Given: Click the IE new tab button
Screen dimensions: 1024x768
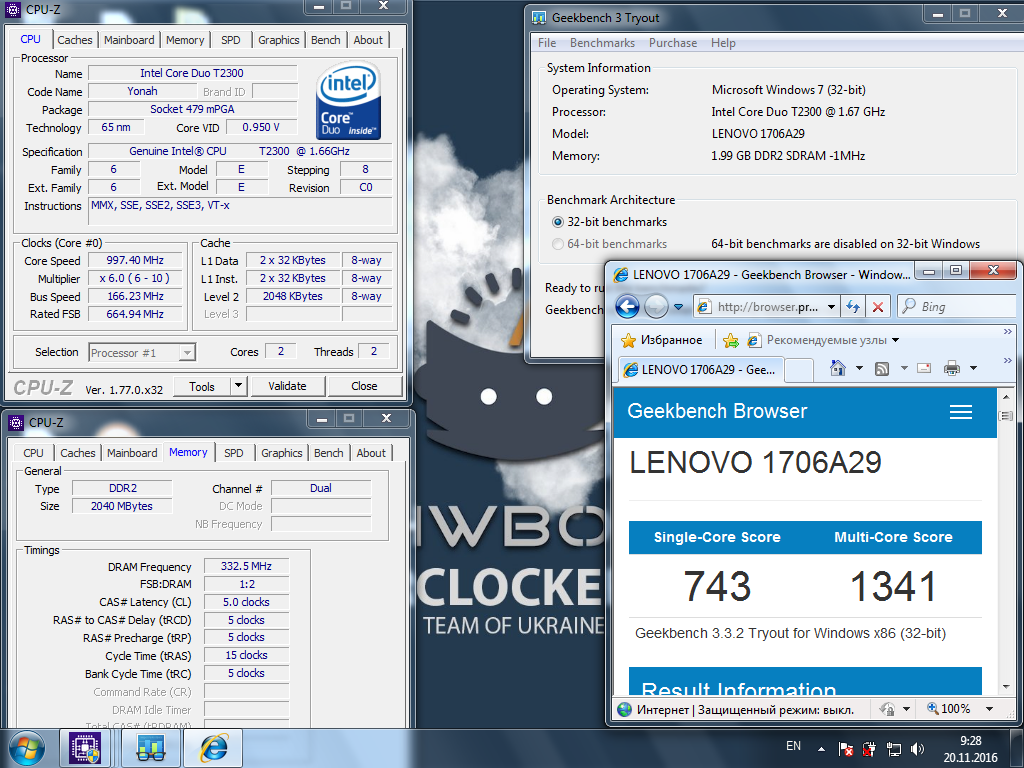Looking at the screenshot, I should [798, 370].
